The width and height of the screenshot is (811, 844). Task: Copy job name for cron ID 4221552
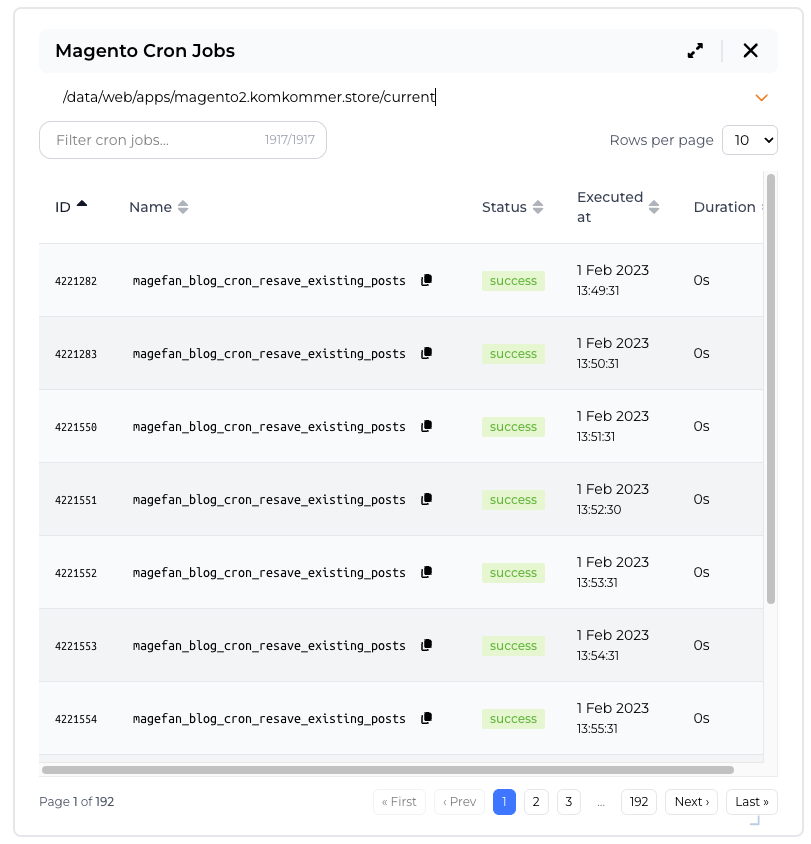click(426, 572)
